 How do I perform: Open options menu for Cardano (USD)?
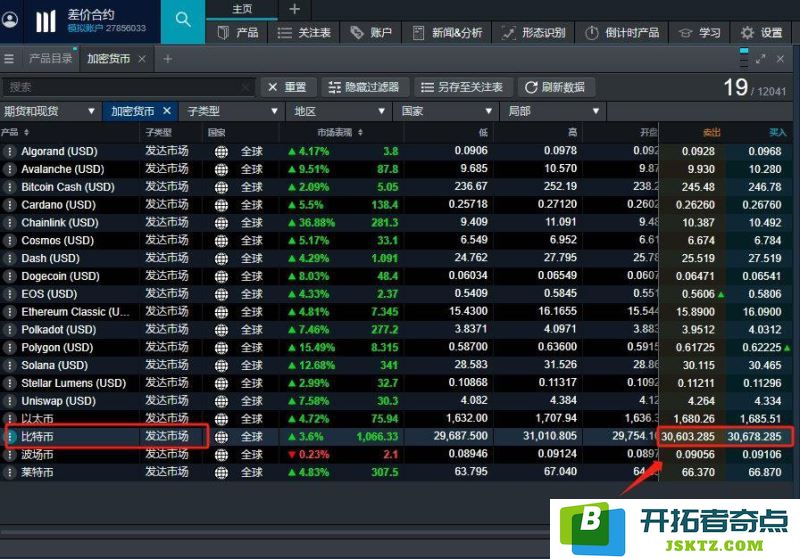(9, 205)
